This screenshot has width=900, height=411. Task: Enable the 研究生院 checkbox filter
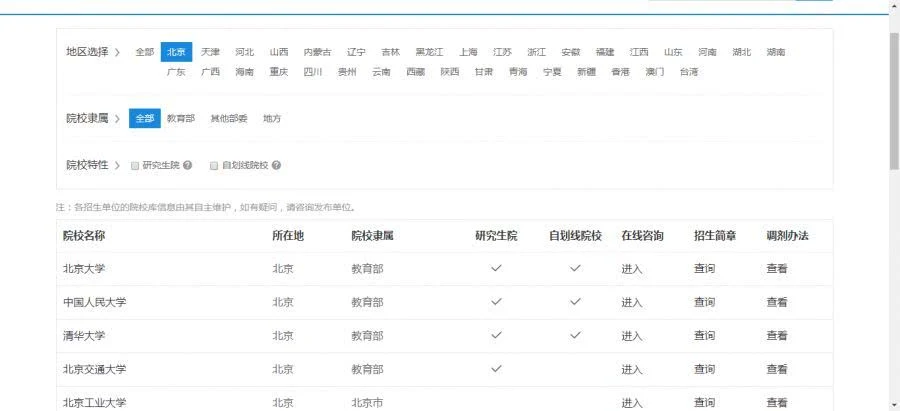135,165
